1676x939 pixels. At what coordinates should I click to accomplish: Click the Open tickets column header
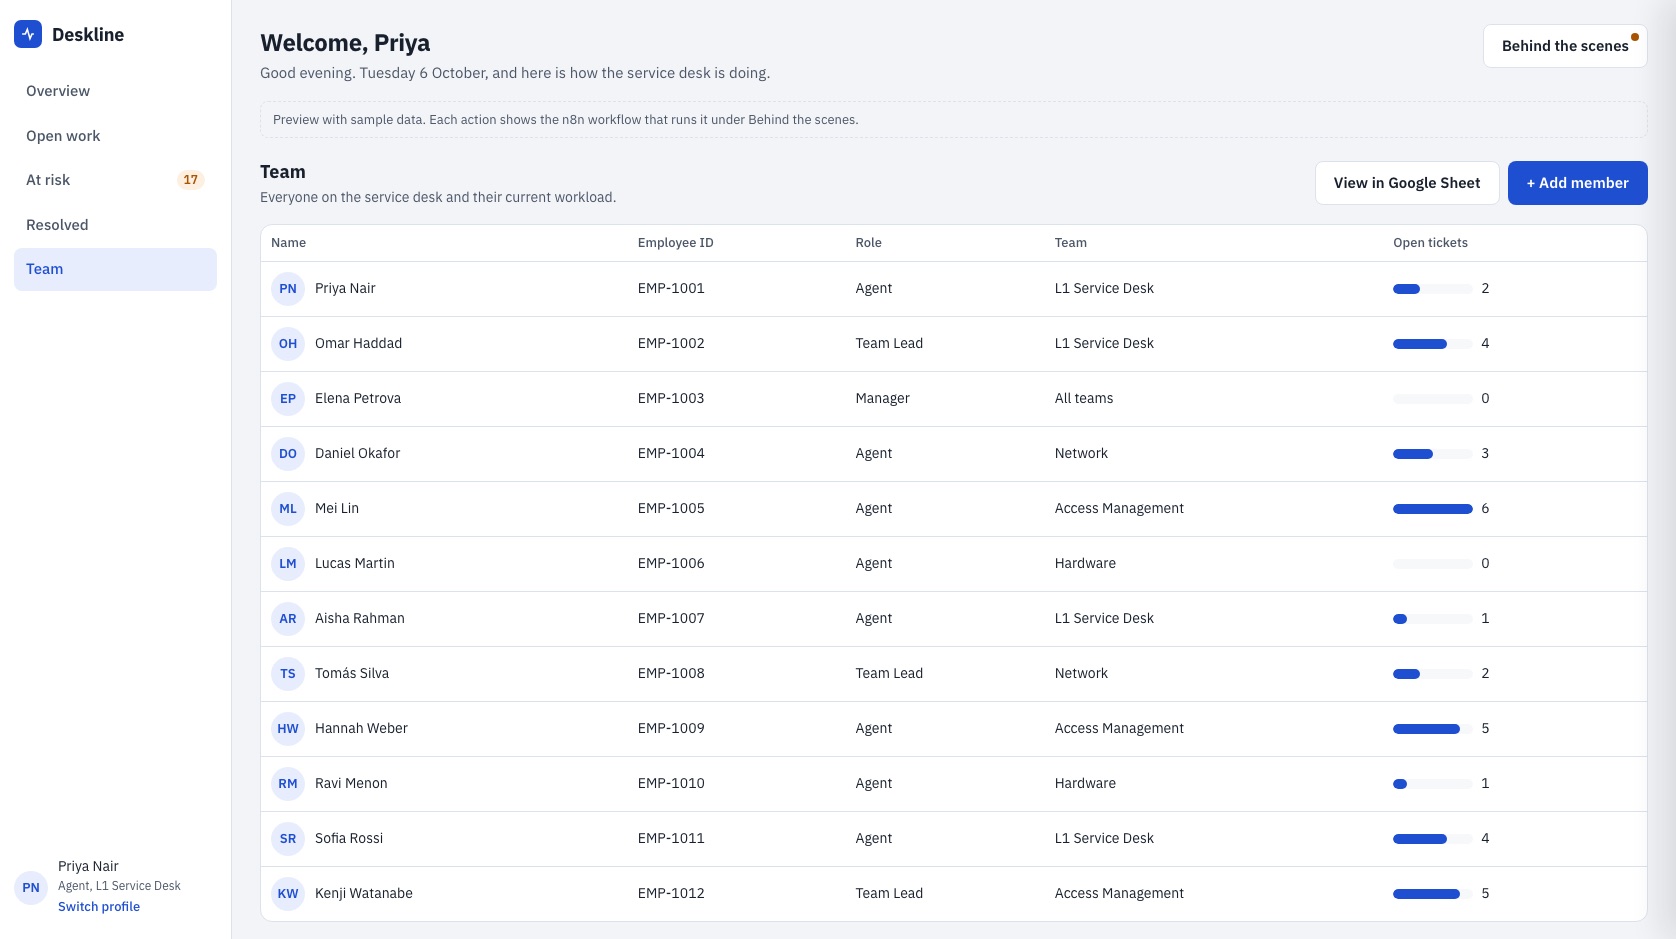tap(1430, 243)
